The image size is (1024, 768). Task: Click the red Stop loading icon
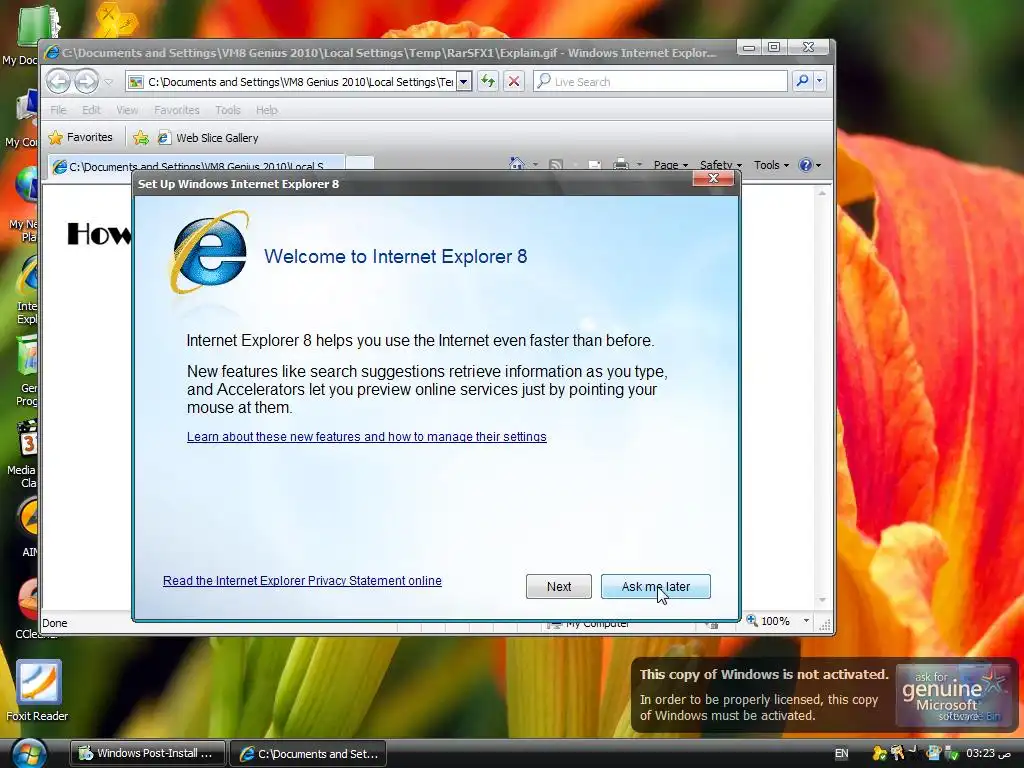click(x=514, y=82)
